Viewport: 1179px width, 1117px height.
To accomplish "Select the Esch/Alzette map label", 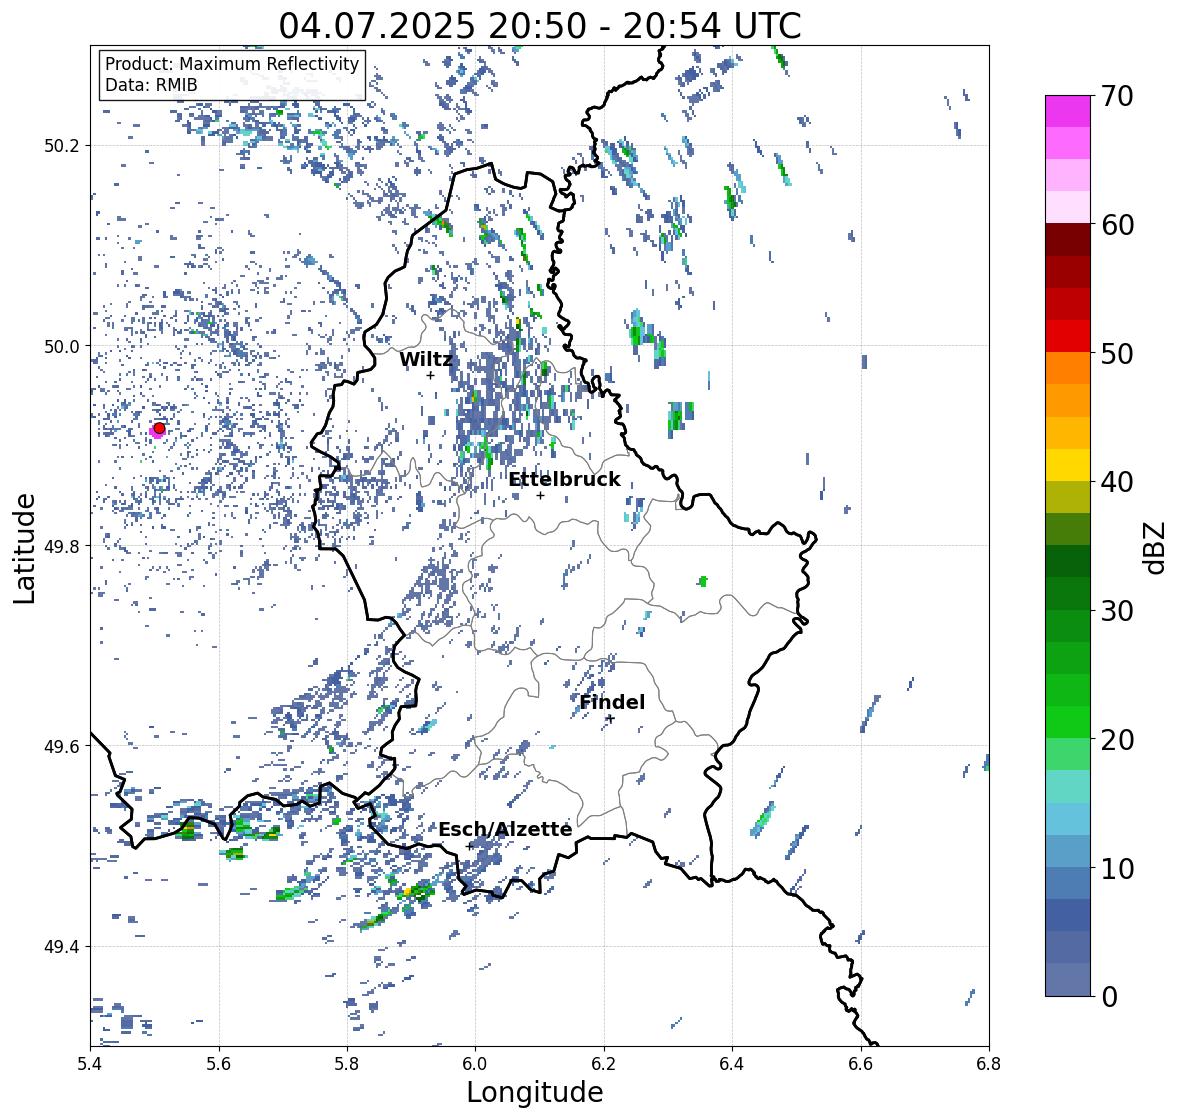I will pos(505,829).
